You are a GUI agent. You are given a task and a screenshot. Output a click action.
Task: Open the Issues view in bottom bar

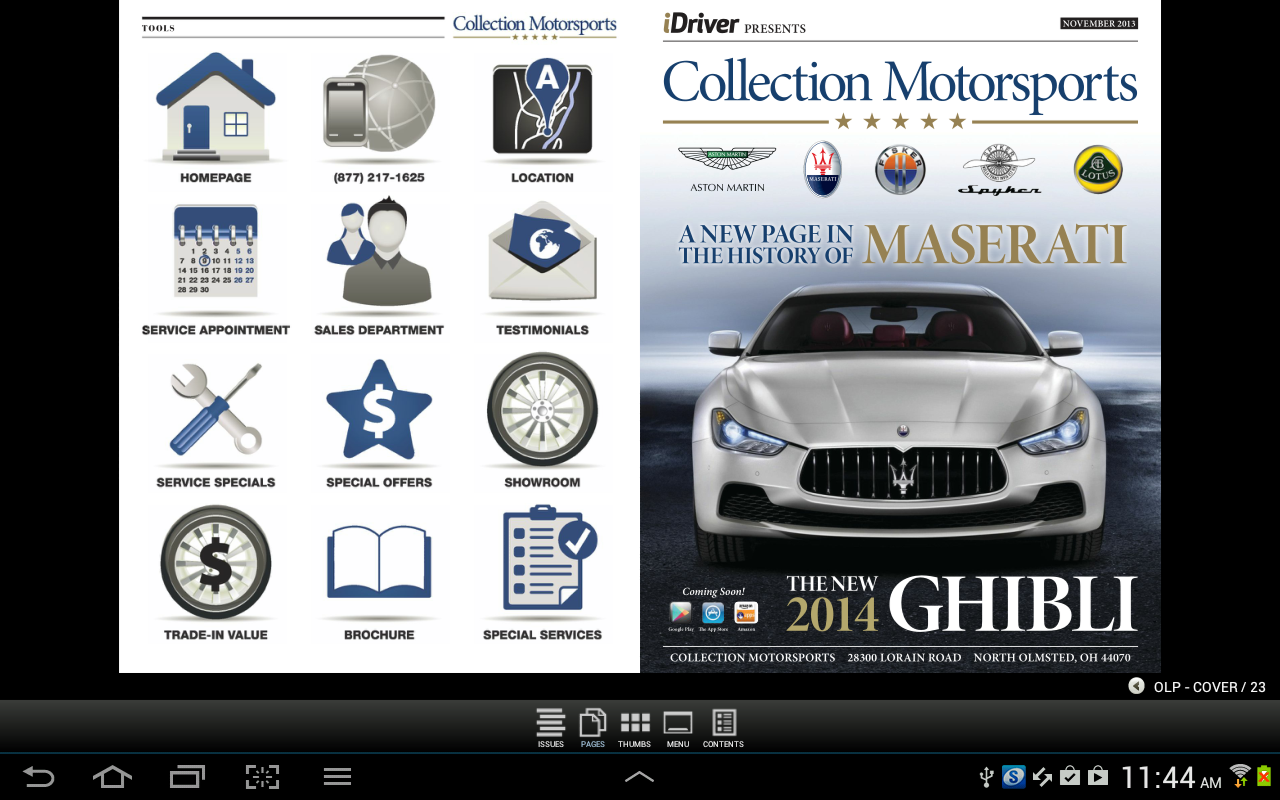tap(551, 728)
